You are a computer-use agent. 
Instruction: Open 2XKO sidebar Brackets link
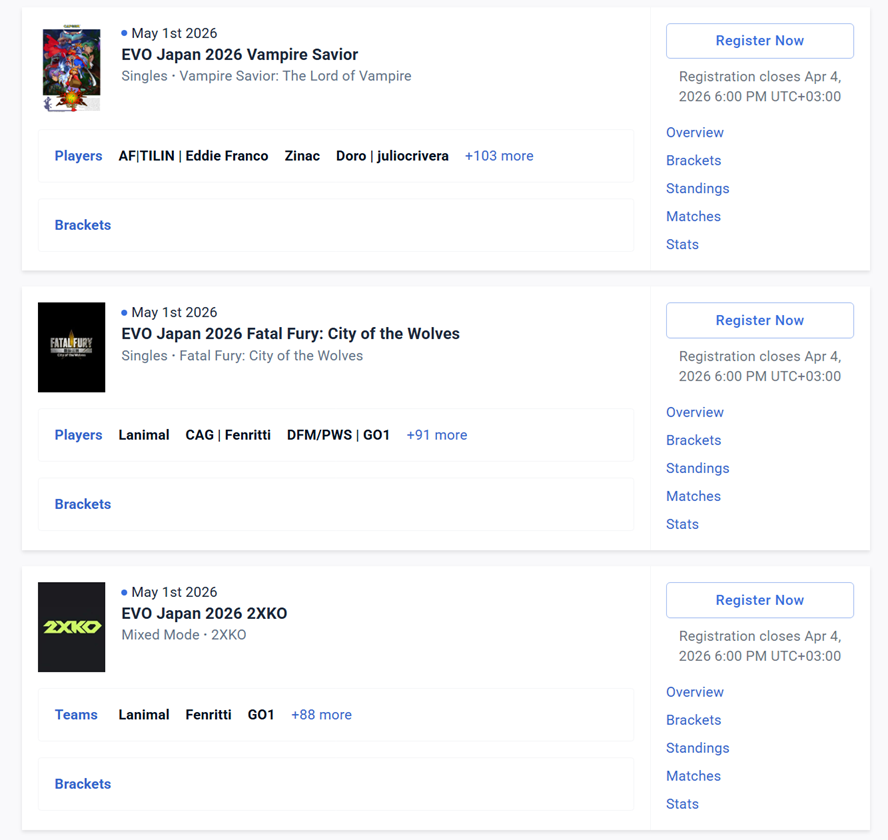click(x=694, y=720)
